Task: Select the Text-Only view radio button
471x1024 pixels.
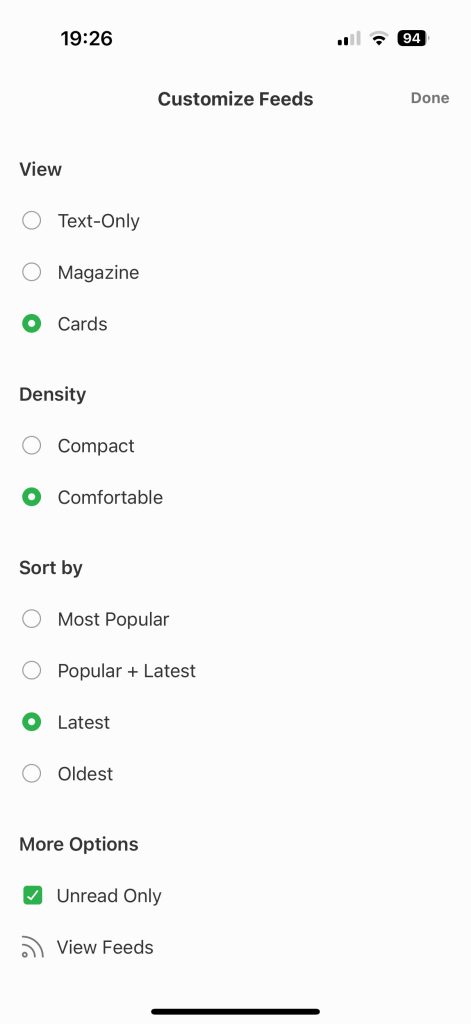Action: (x=31, y=221)
